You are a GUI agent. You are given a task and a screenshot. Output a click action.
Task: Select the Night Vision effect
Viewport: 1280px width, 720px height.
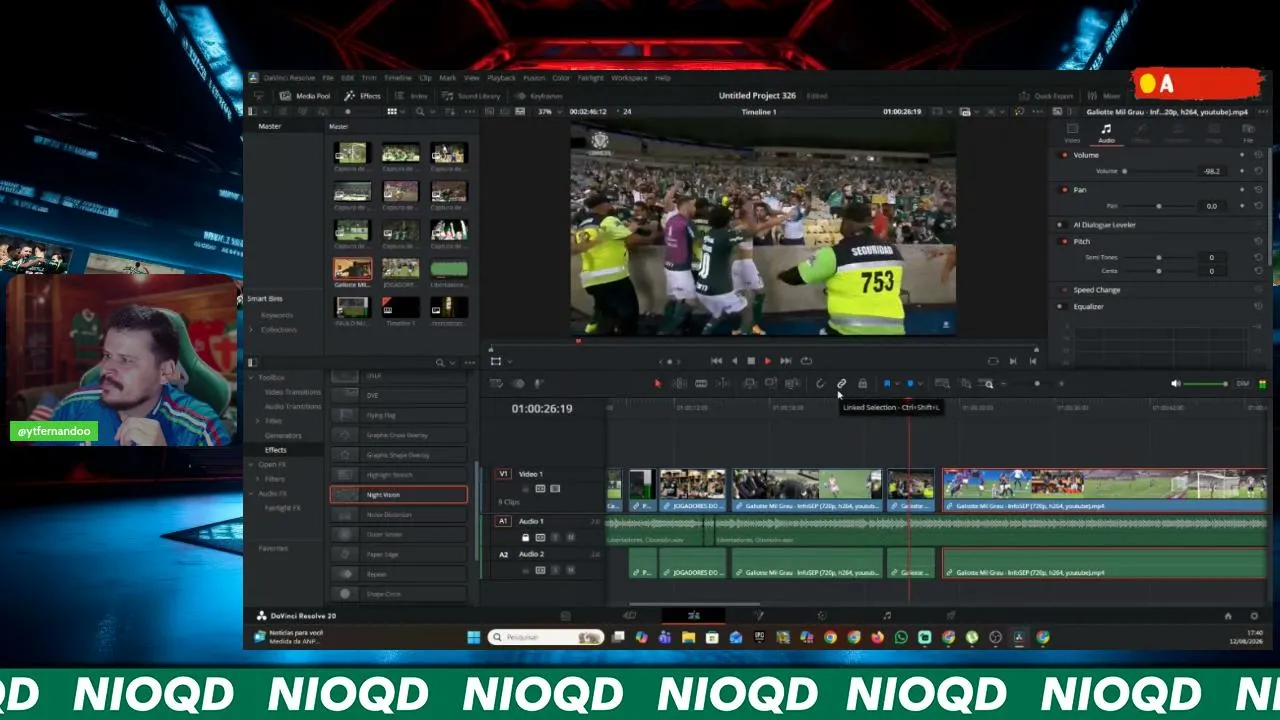(x=398, y=495)
